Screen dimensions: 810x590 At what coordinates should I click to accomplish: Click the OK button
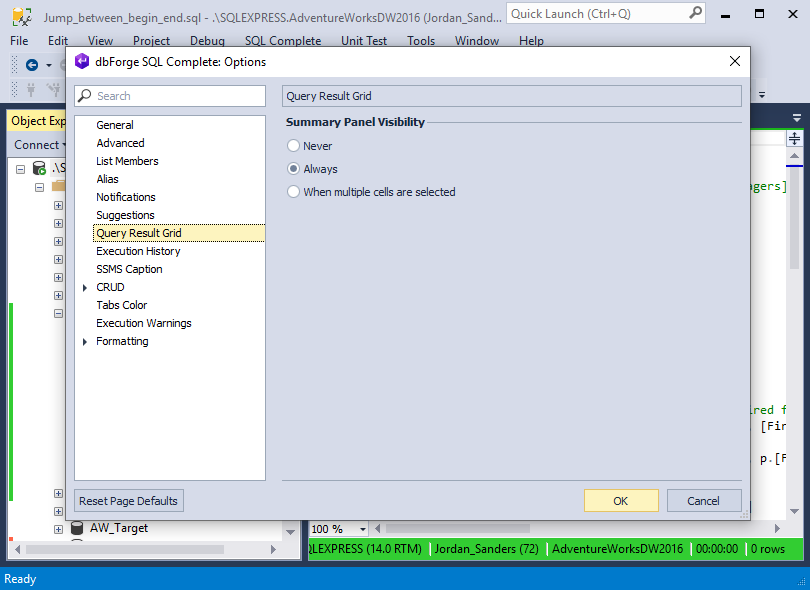click(621, 501)
